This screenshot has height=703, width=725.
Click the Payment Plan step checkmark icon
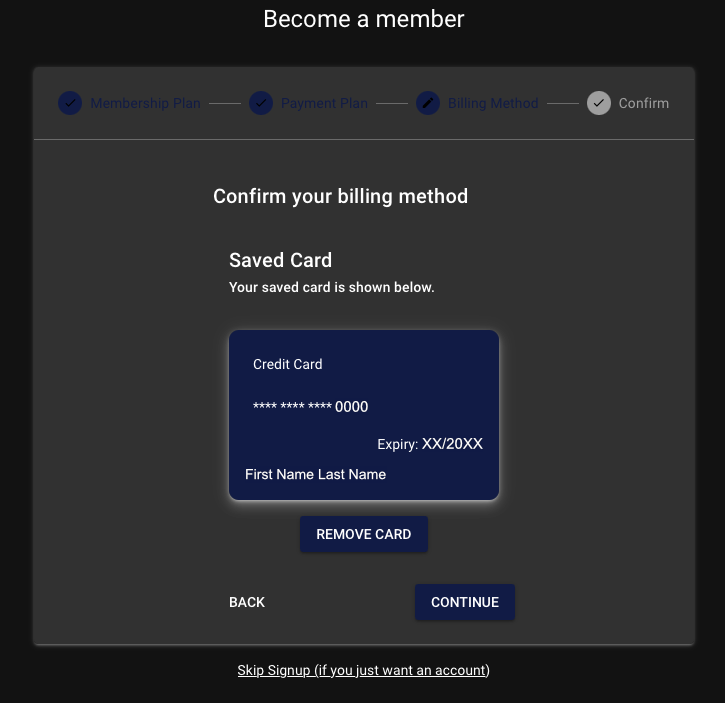[261, 103]
